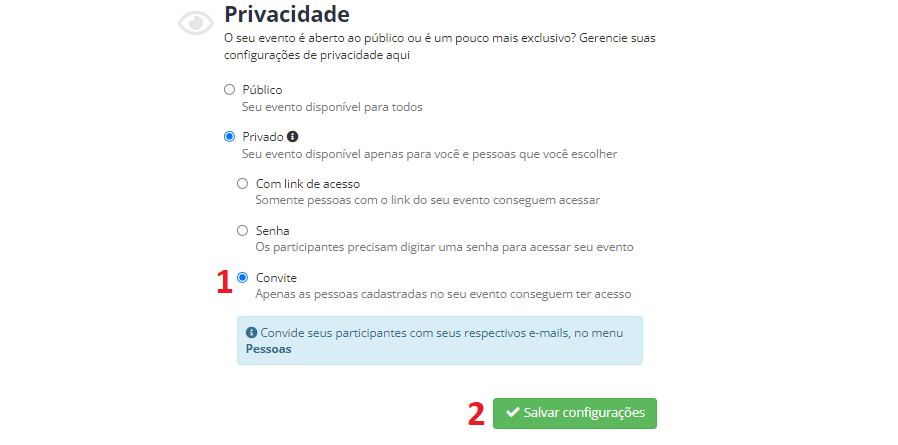Viewport: 898px width, 445px height.
Task: Click the info icon next to Privado
Action: 293,137
